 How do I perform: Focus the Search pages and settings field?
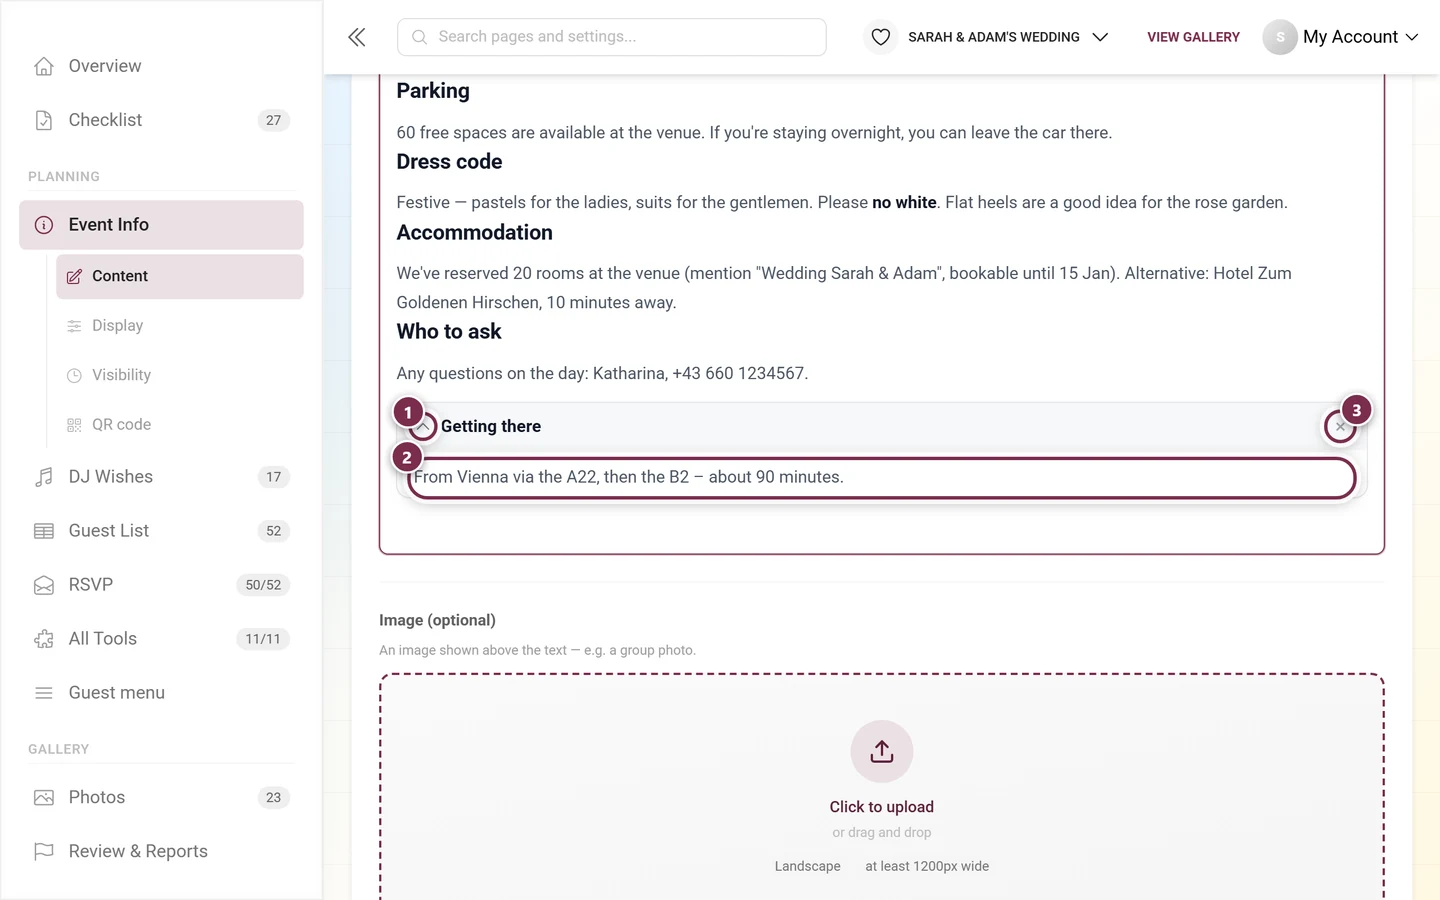pos(612,37)
